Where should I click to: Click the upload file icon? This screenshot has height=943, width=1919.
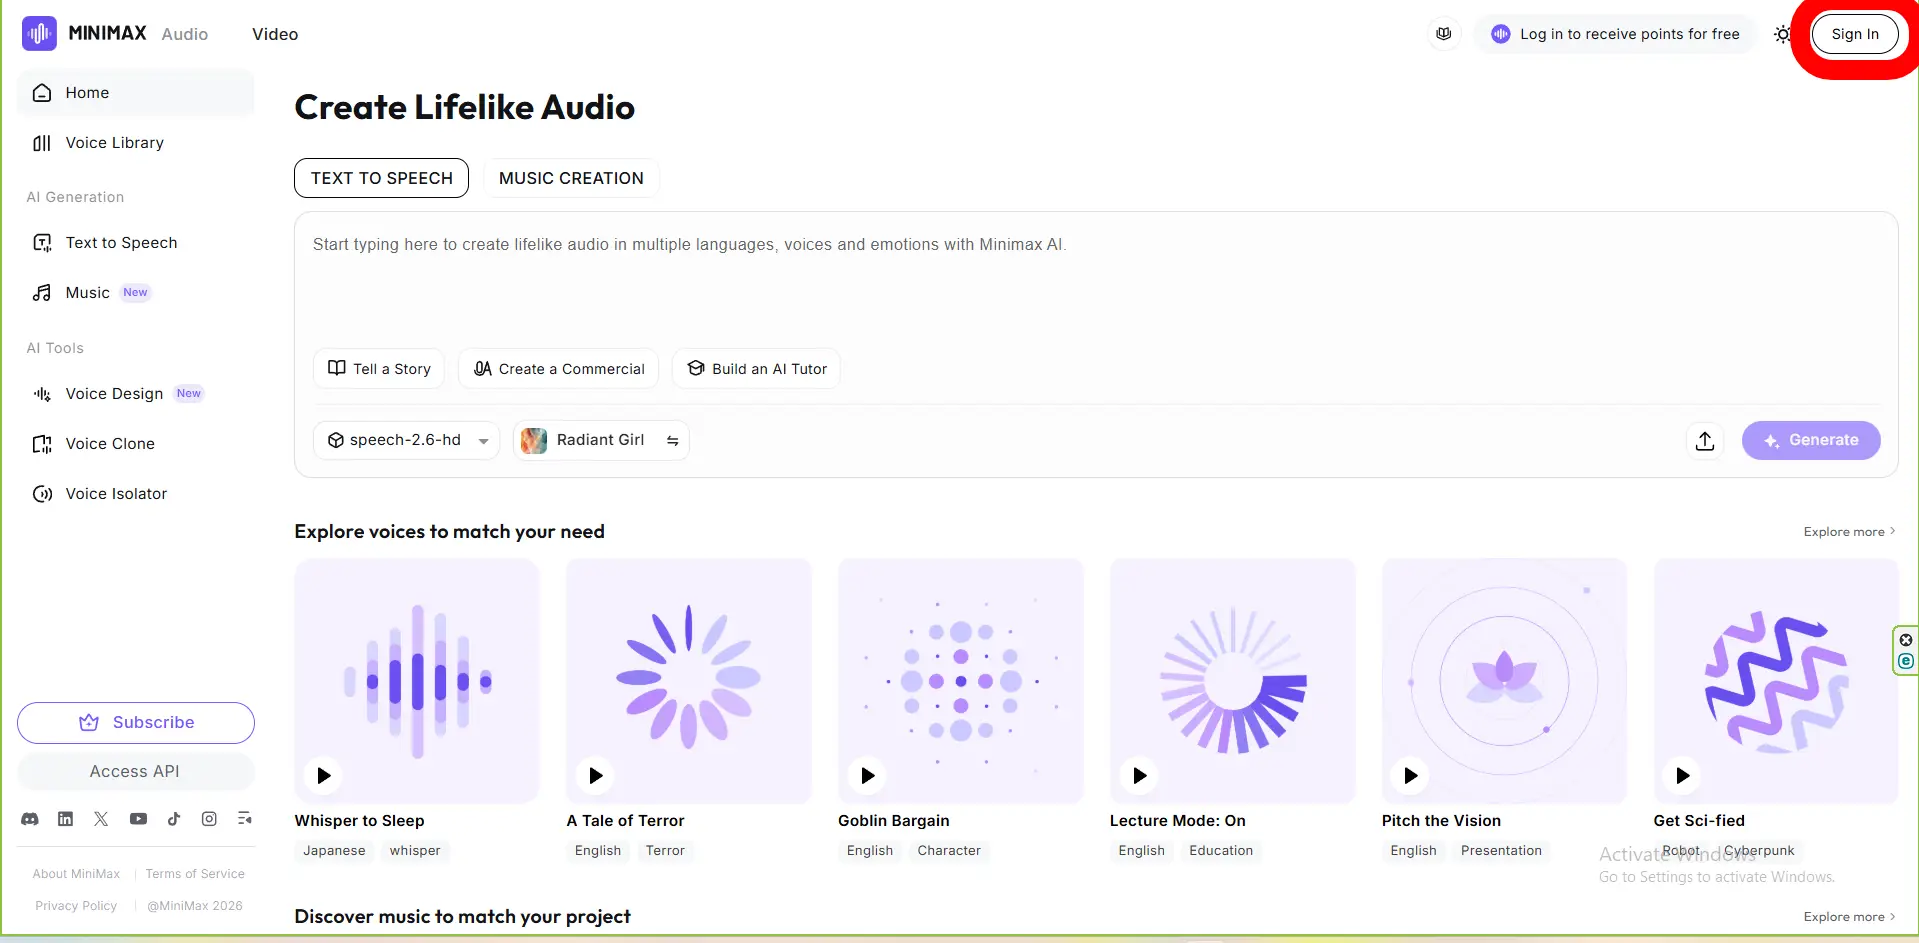1705,441
